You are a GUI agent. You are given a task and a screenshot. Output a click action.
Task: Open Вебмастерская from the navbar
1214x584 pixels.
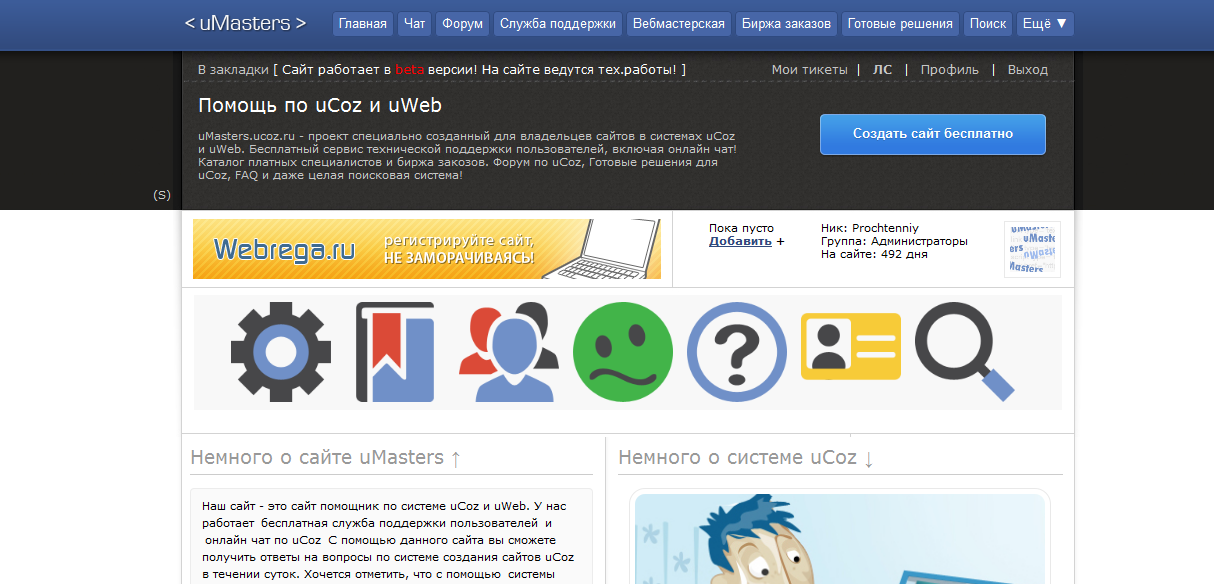pyautogui.click(x=679, y=23)
